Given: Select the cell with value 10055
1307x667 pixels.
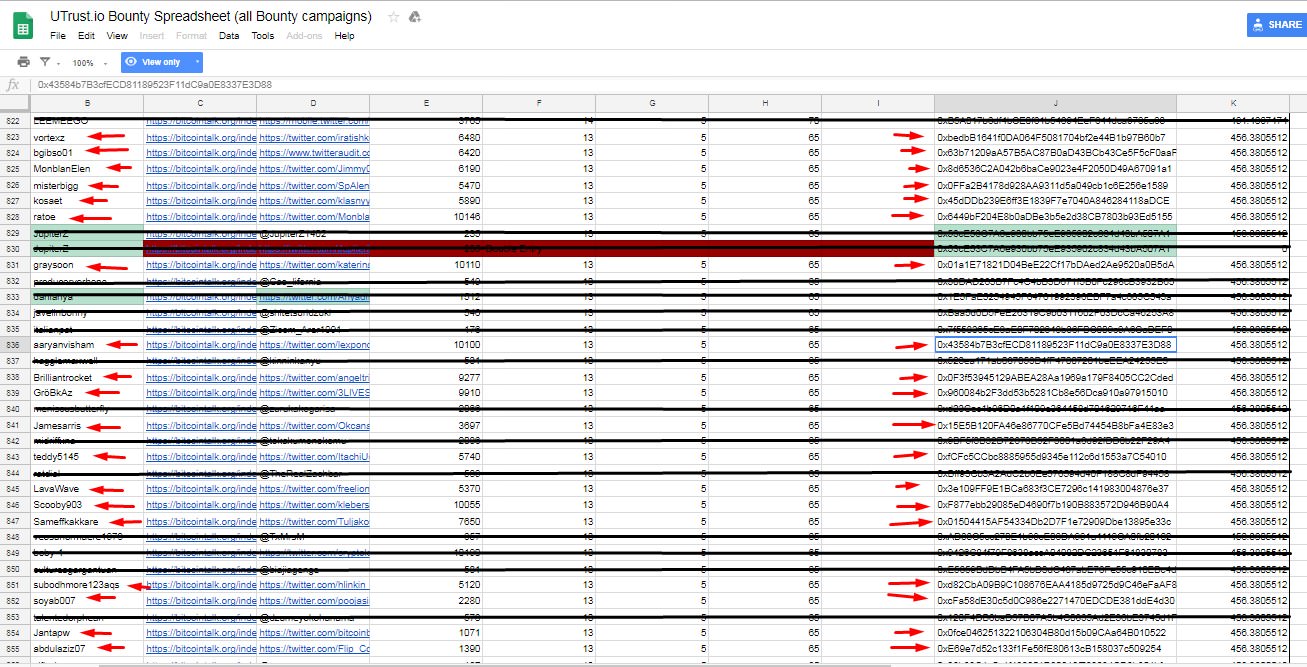Looking at the screenshot, I should coord(426,505).
